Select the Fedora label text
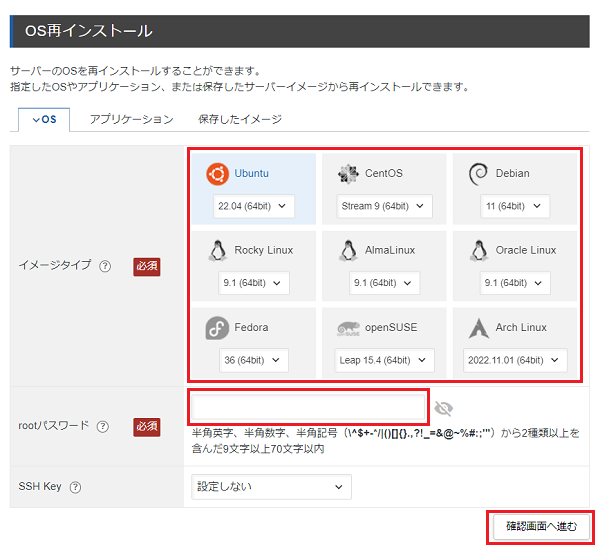600x550 pixels. click(x=251, y=328)
